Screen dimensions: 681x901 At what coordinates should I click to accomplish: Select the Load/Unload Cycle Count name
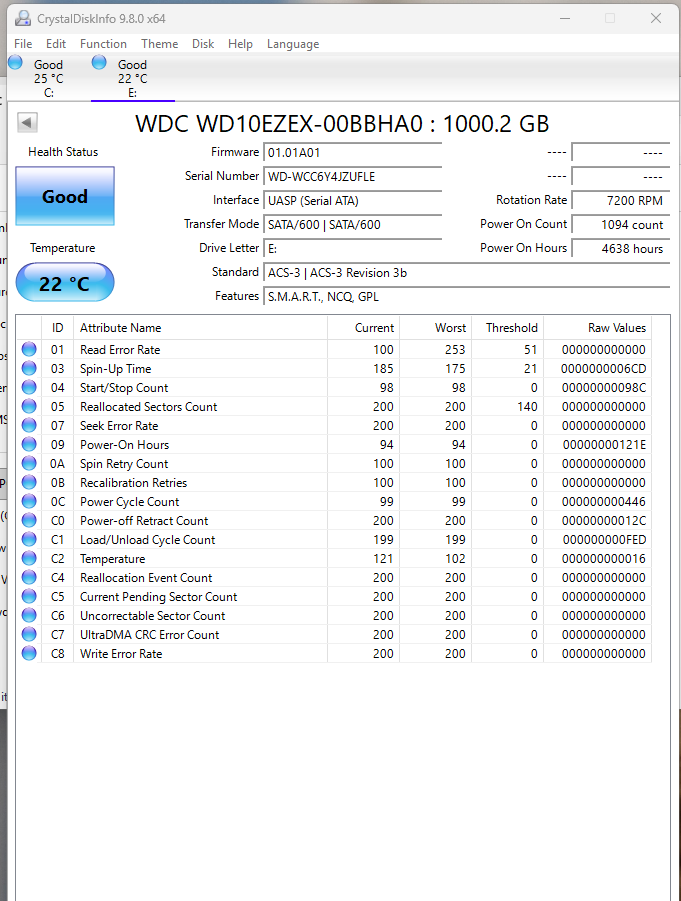click(147, 540)
